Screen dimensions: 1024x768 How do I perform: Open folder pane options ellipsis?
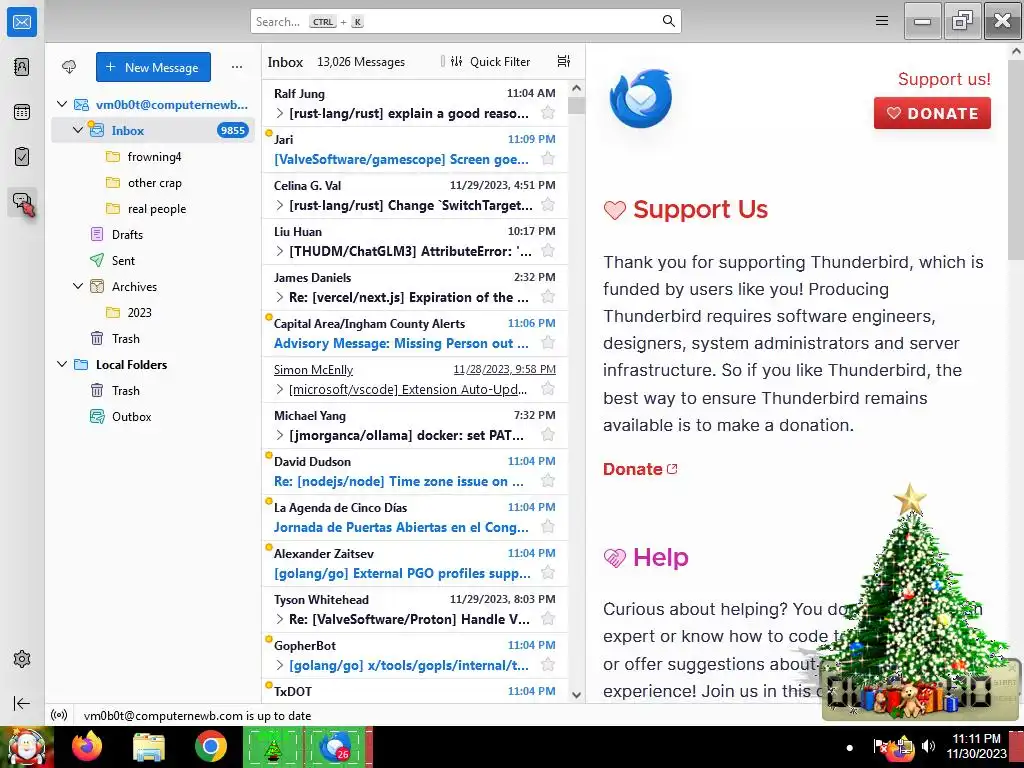[x=237, y=67]
